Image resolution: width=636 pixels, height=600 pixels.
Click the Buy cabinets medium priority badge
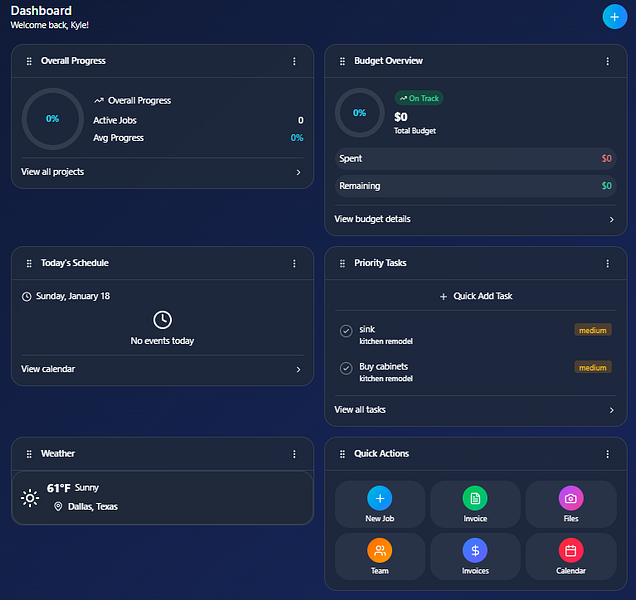tap(593, 368)
